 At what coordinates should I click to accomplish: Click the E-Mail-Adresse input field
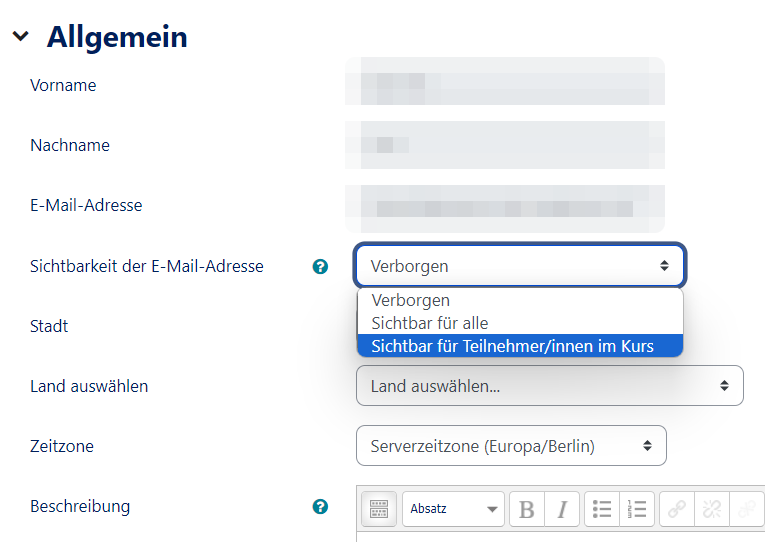tap(505, 206)
